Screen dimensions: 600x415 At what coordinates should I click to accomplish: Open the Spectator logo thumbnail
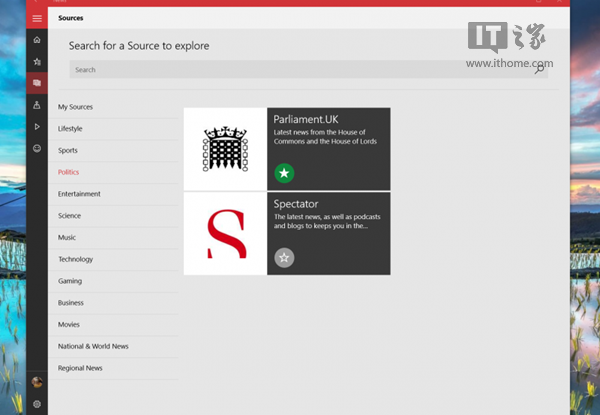click(x=225, y=233)
